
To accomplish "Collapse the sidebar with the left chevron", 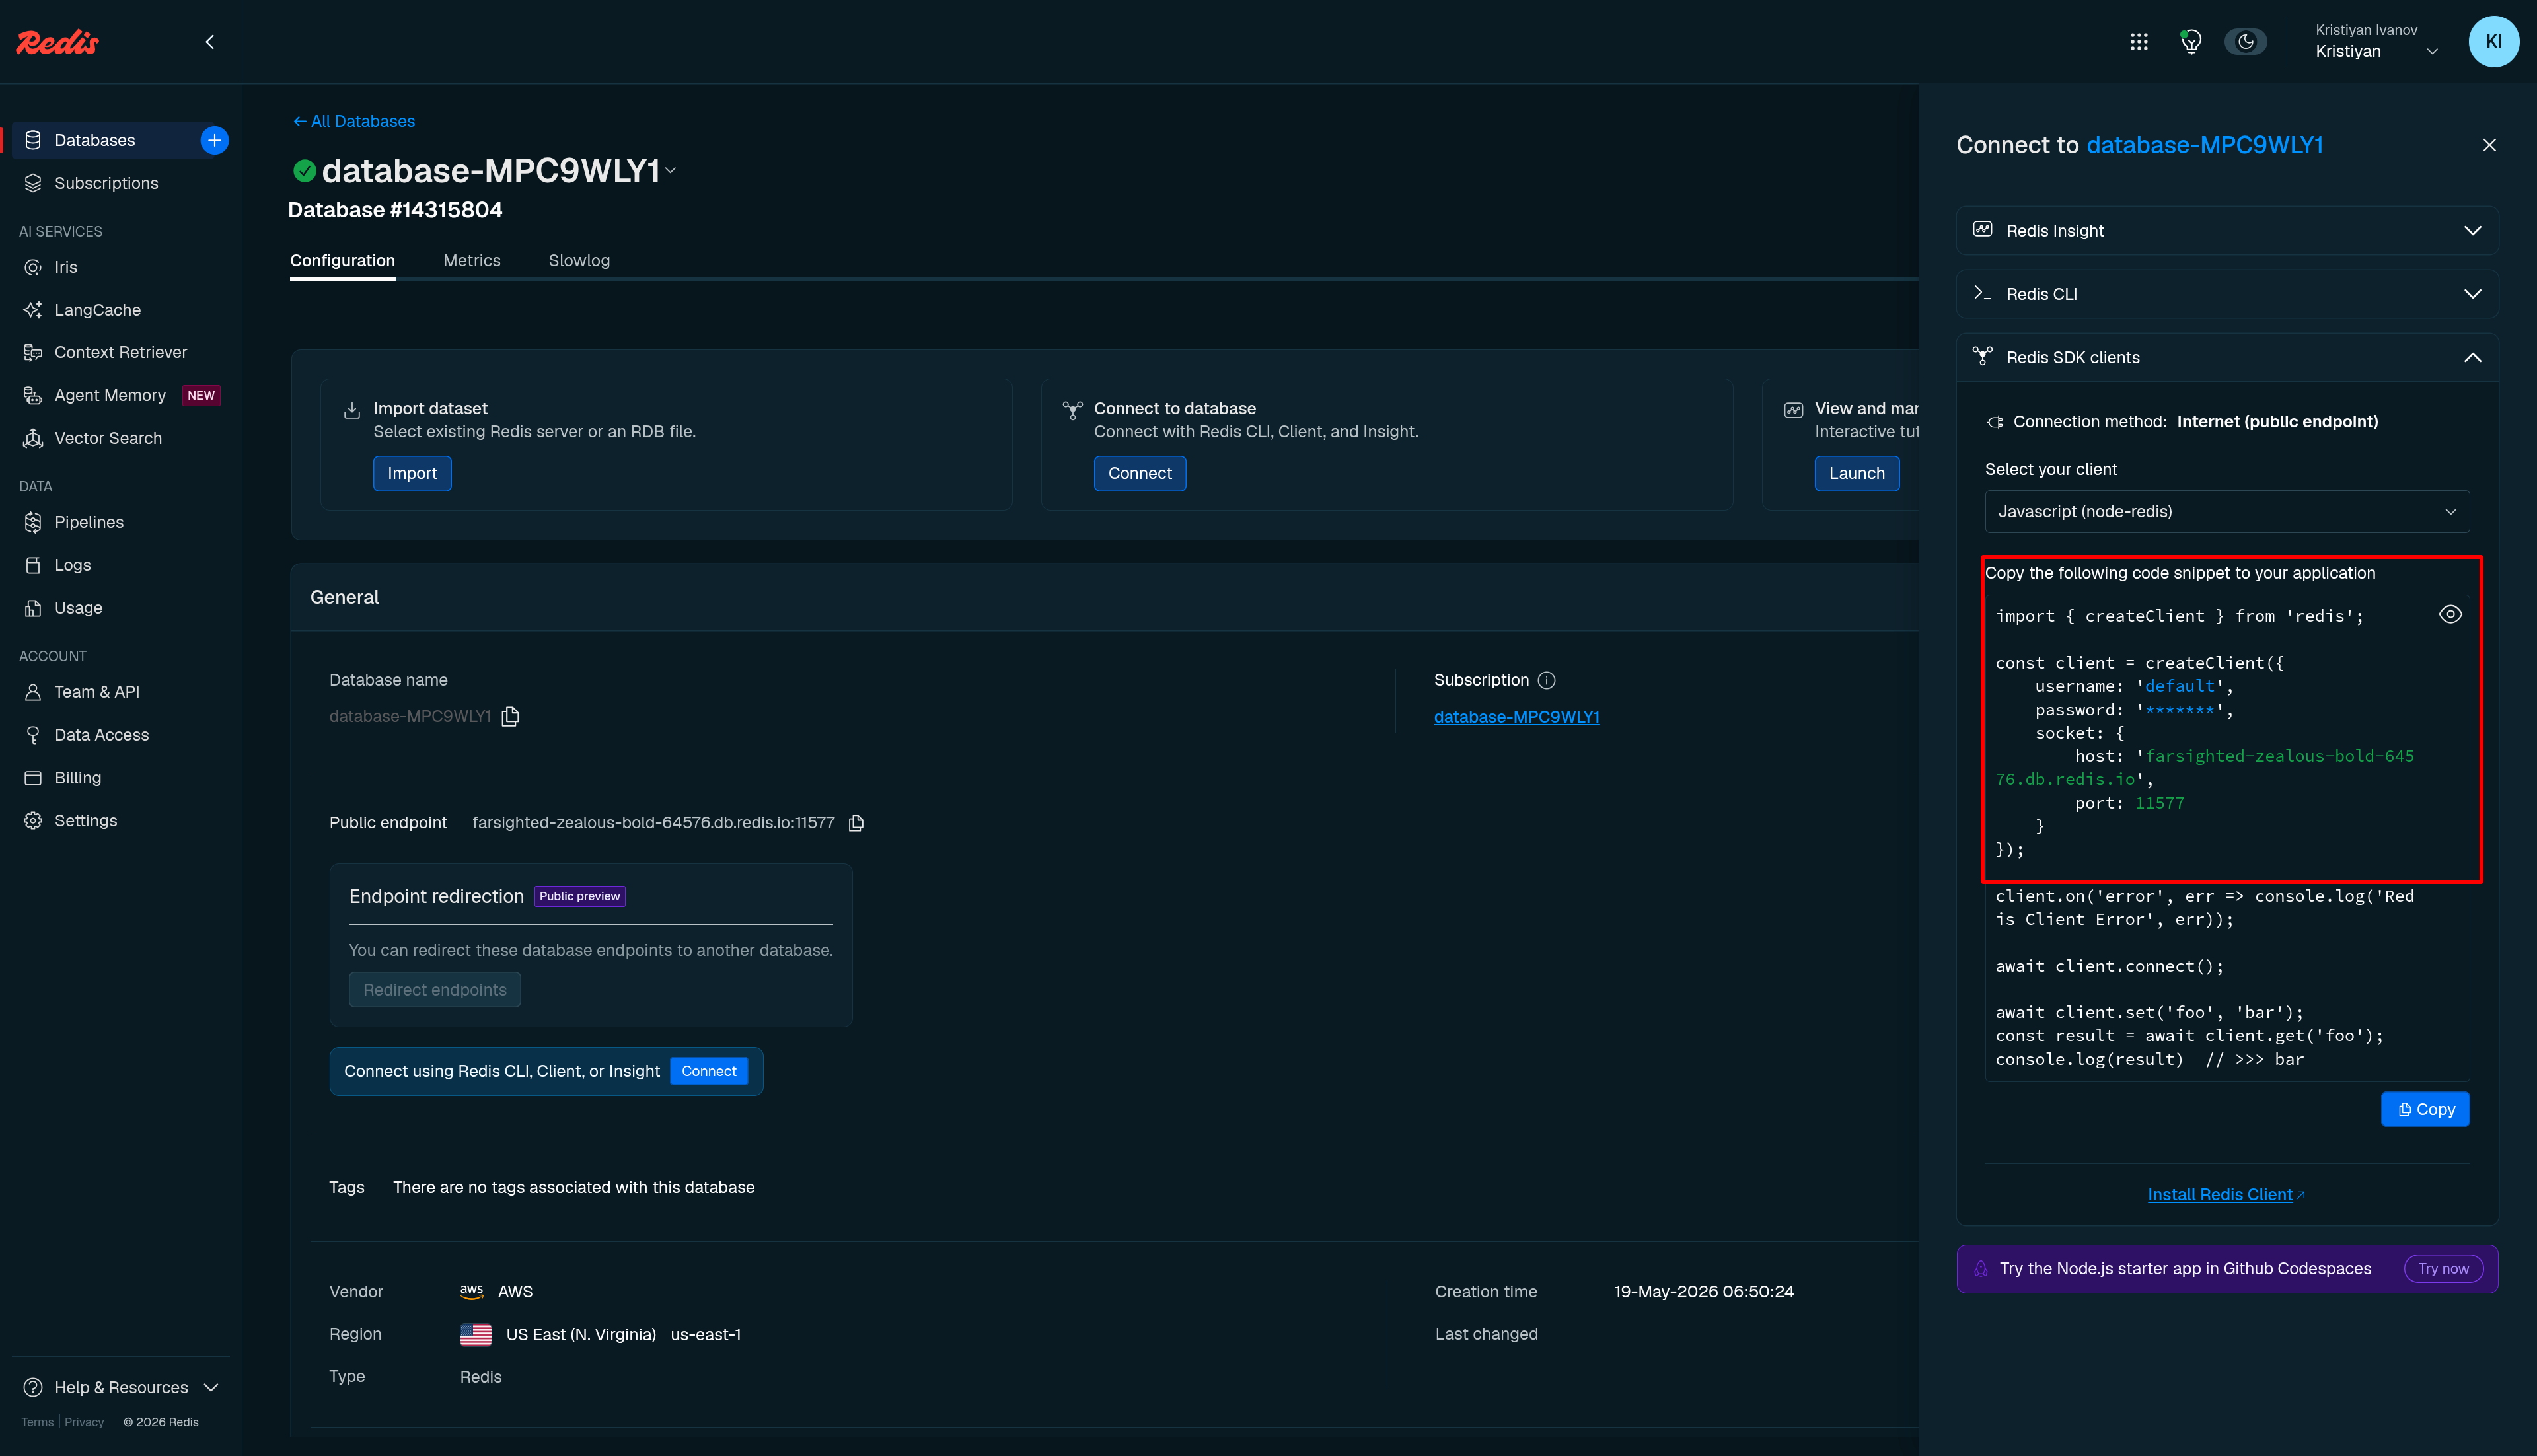I will tap(210, 42).
